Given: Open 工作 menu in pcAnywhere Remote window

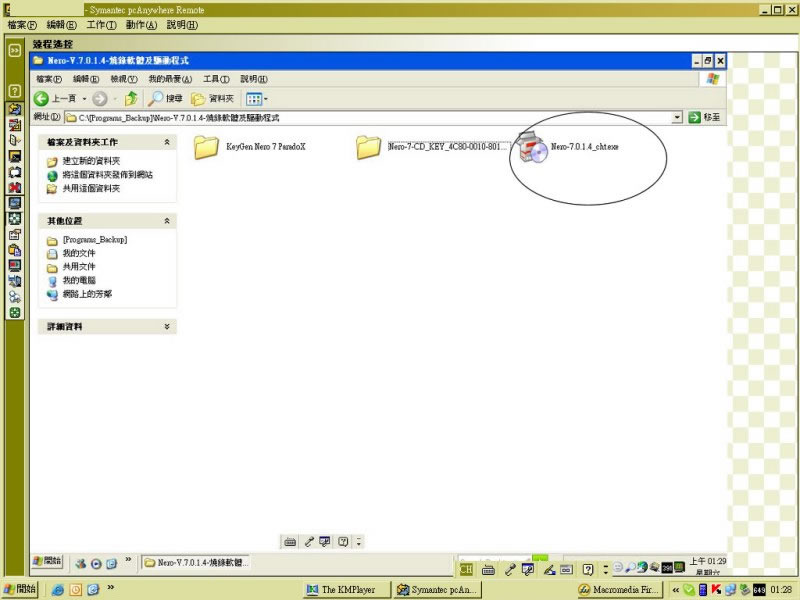Looking at the screenshot, I should click(101, 24).
